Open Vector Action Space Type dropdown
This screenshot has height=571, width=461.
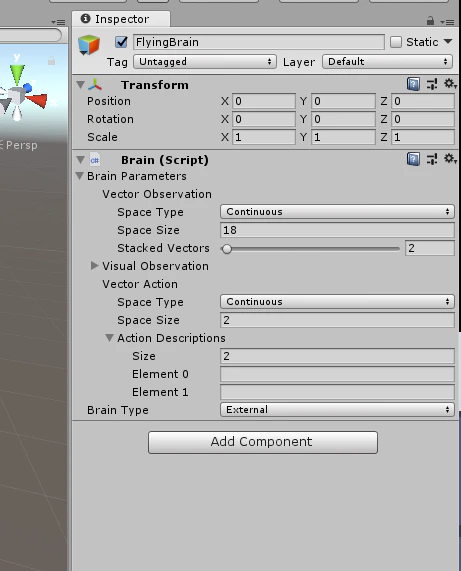pyautogui.click(x=337, y=302)
